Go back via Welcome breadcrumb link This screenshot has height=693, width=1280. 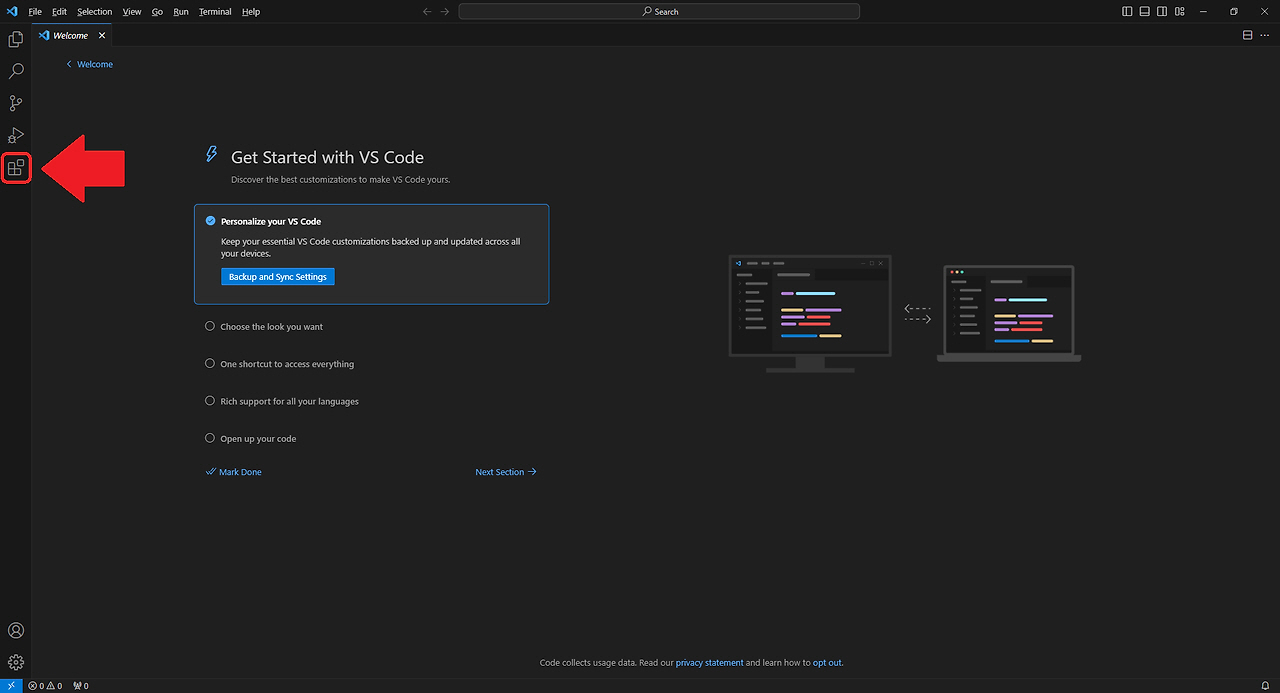[x=90, y=64]
